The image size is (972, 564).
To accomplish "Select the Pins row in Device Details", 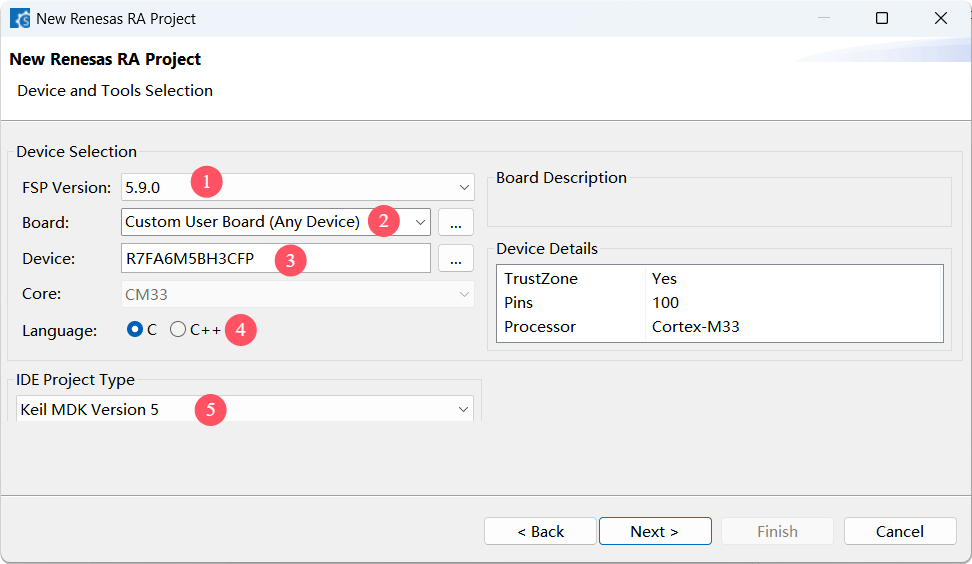I will pos(720,302).
